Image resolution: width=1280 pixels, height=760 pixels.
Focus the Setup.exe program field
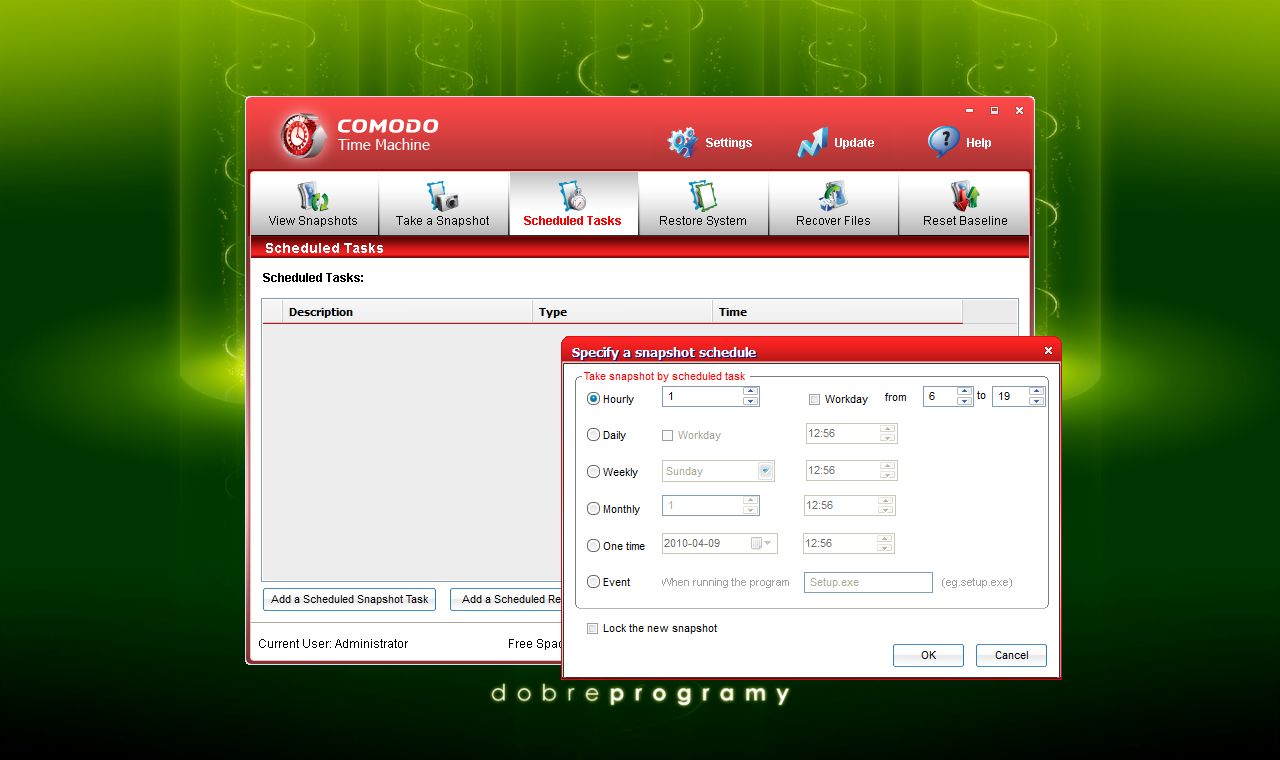pyautogui.click(x=868, y=582)
